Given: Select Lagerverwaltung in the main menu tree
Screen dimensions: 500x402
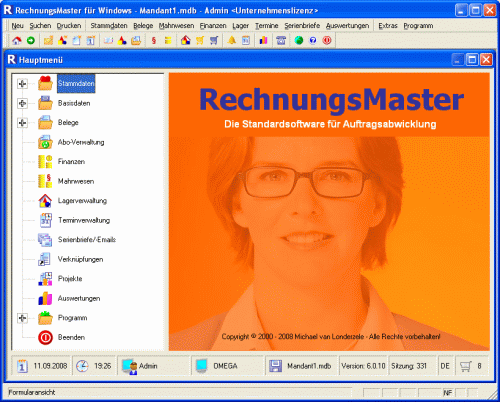Looking at the screenshot, I should [82, 201].
